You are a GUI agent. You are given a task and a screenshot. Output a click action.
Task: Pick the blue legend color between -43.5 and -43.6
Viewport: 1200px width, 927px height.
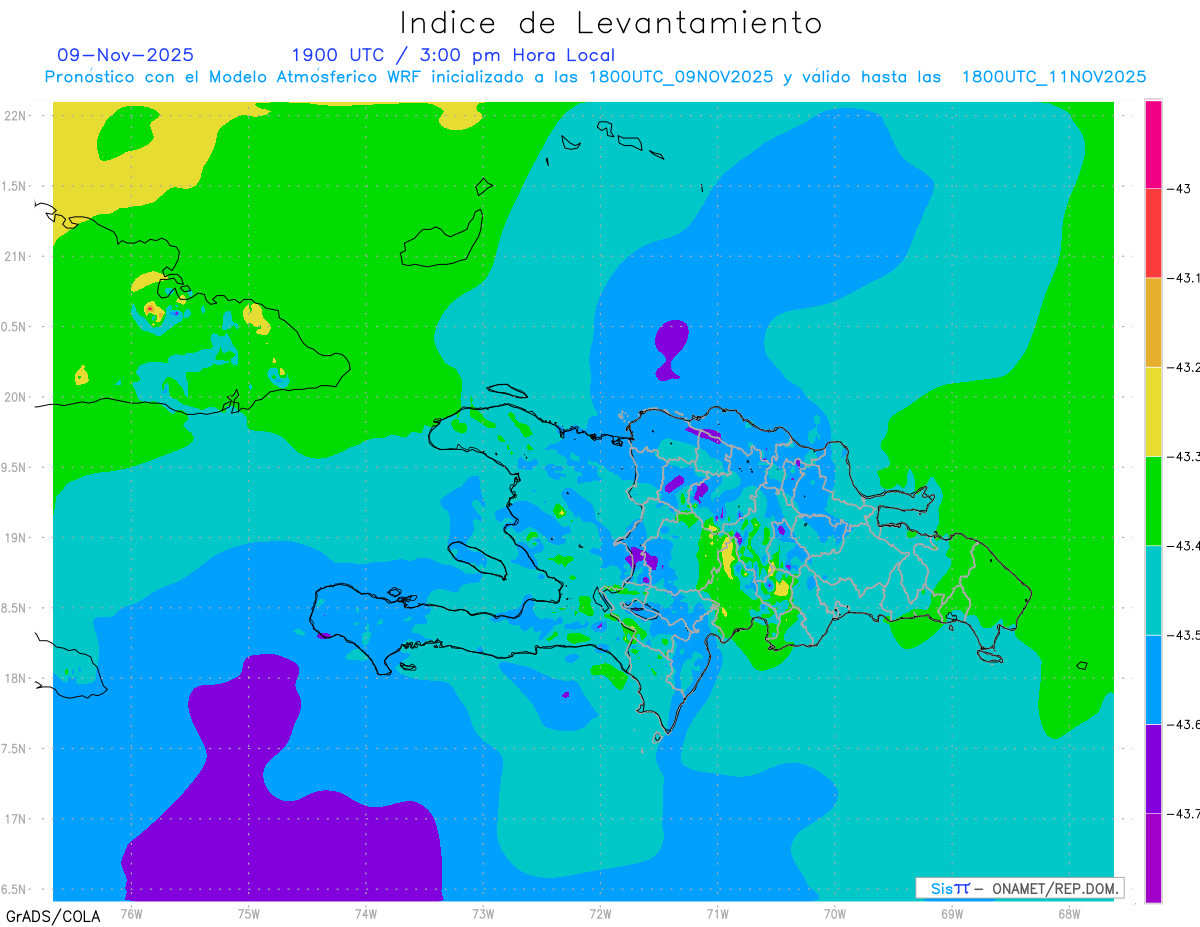[x=1153, y=679]
